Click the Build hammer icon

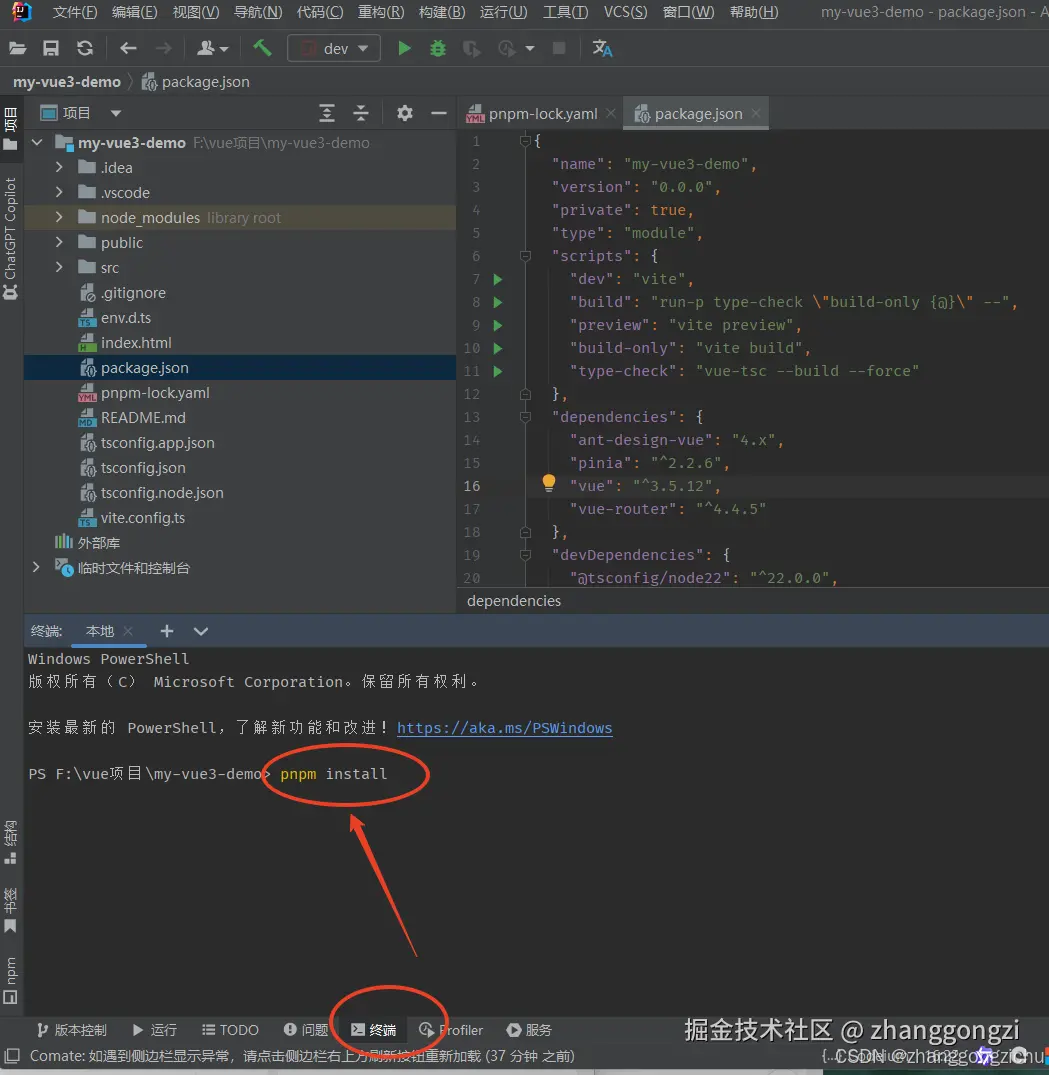coord(262,48)
